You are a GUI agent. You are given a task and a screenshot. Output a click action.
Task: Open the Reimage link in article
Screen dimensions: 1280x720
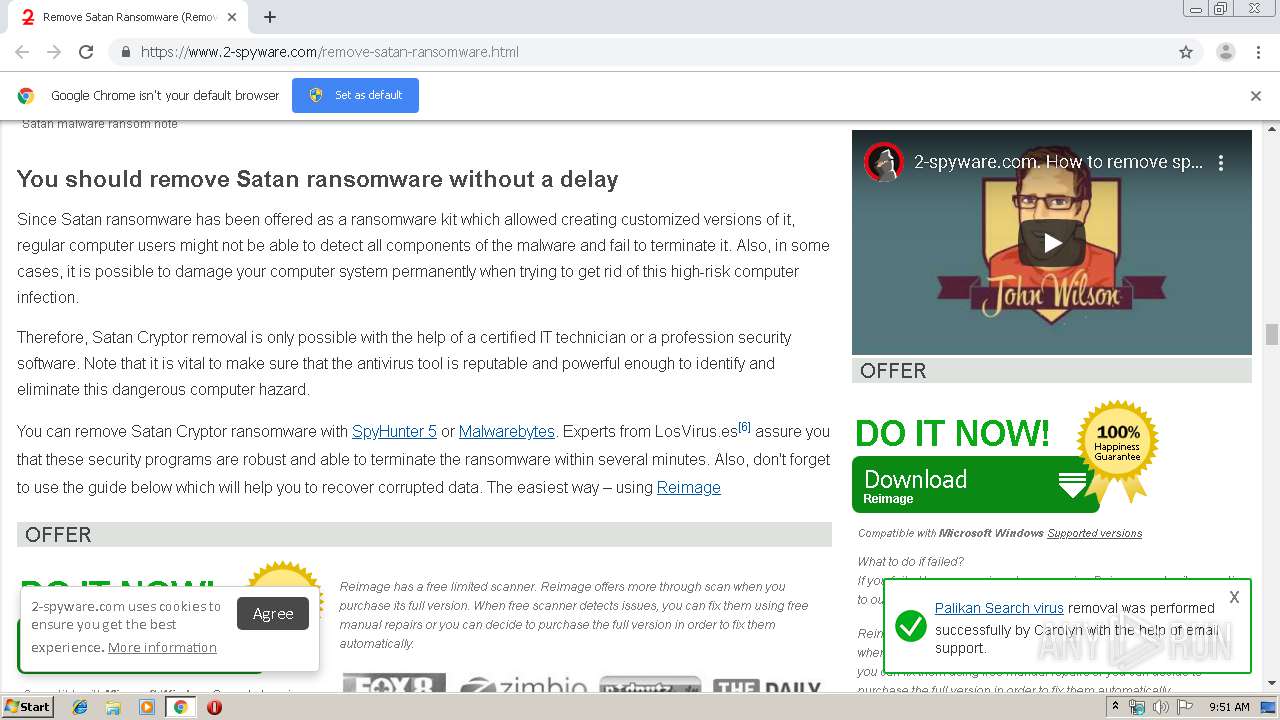(689, 488)
